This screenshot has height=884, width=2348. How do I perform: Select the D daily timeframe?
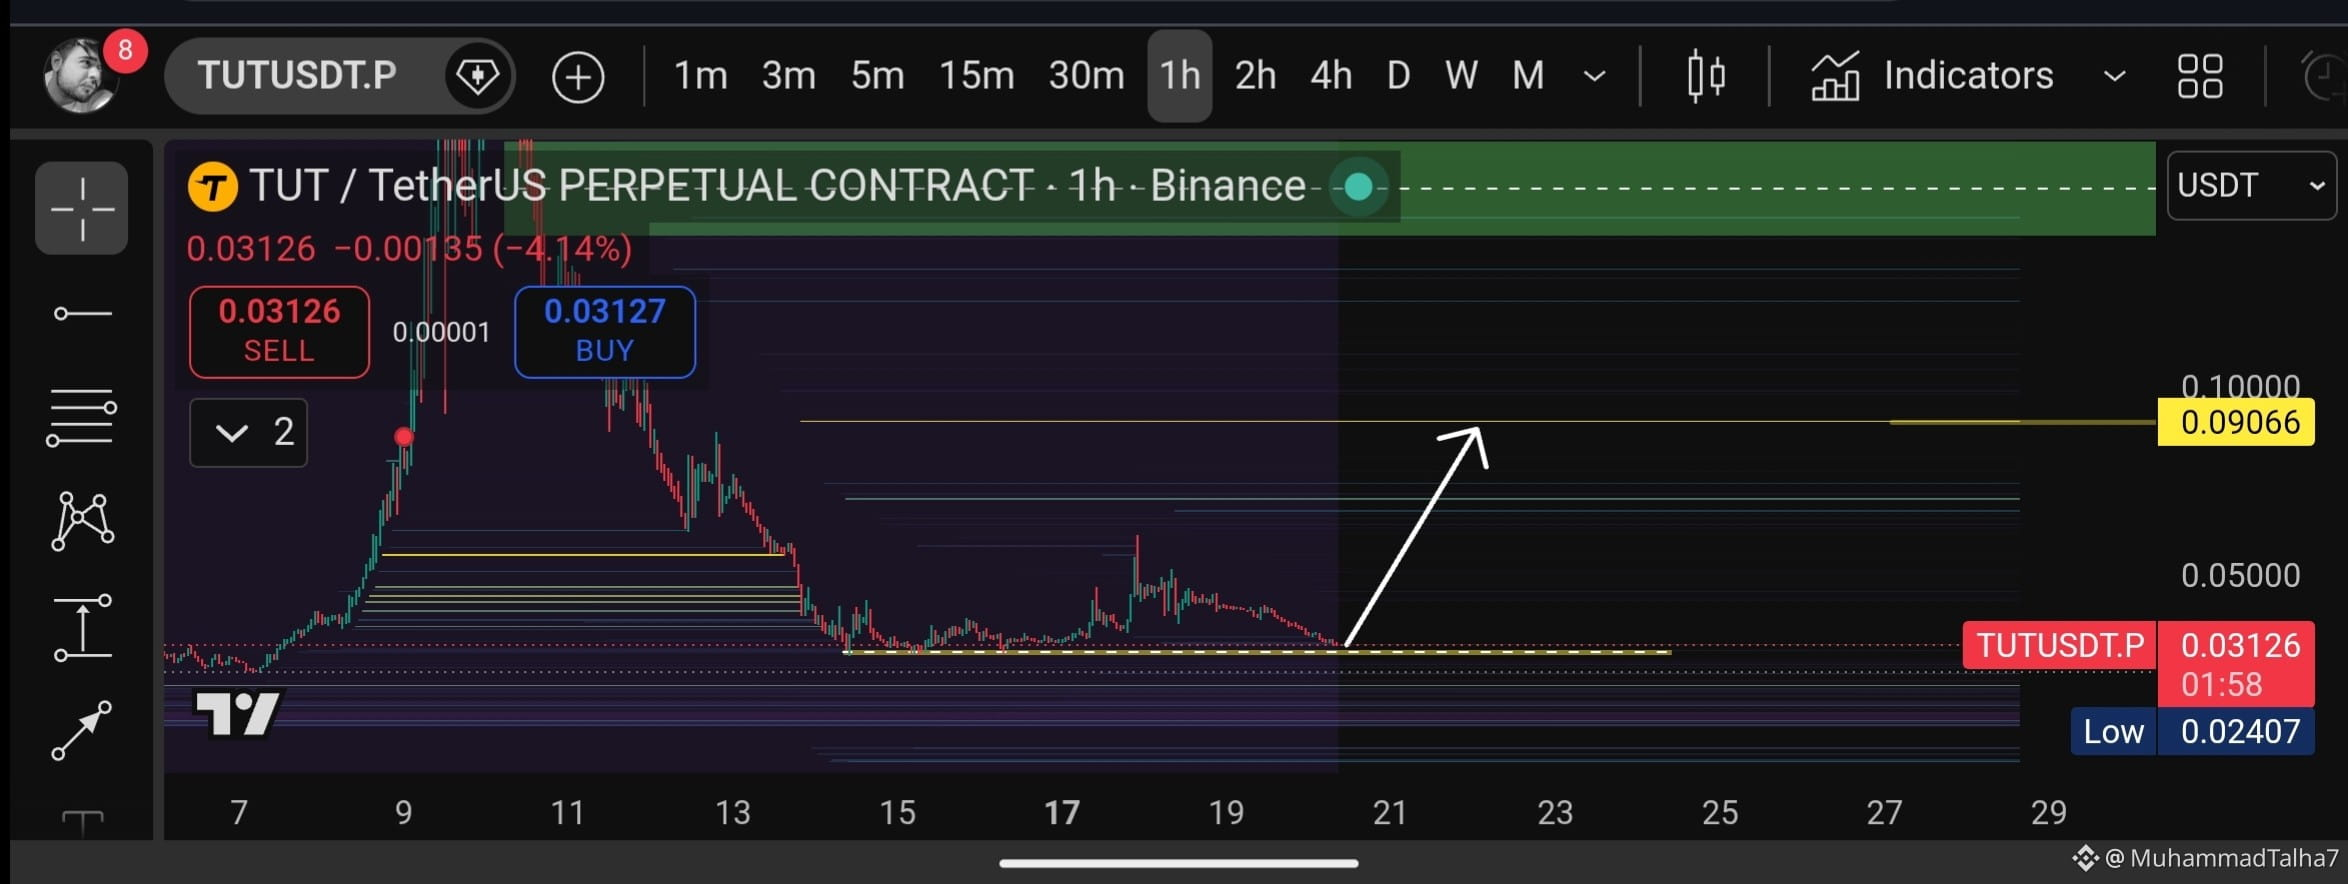tap(1398, 75)
